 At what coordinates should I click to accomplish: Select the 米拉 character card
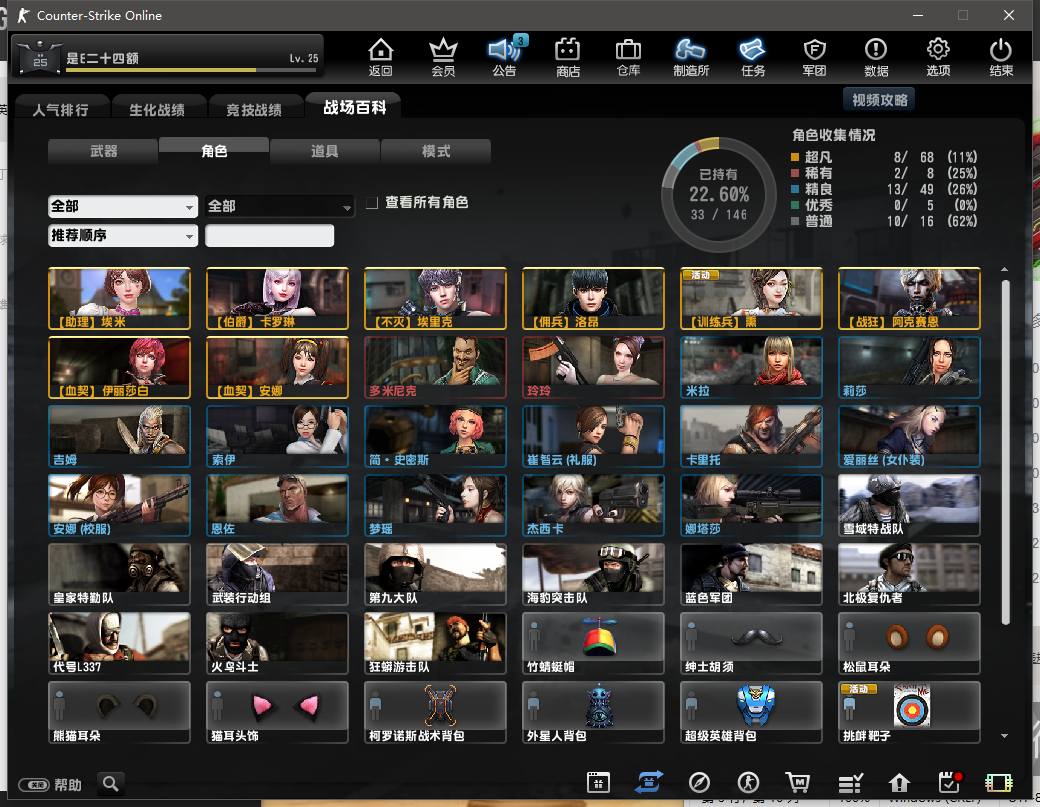pos(751,367)
